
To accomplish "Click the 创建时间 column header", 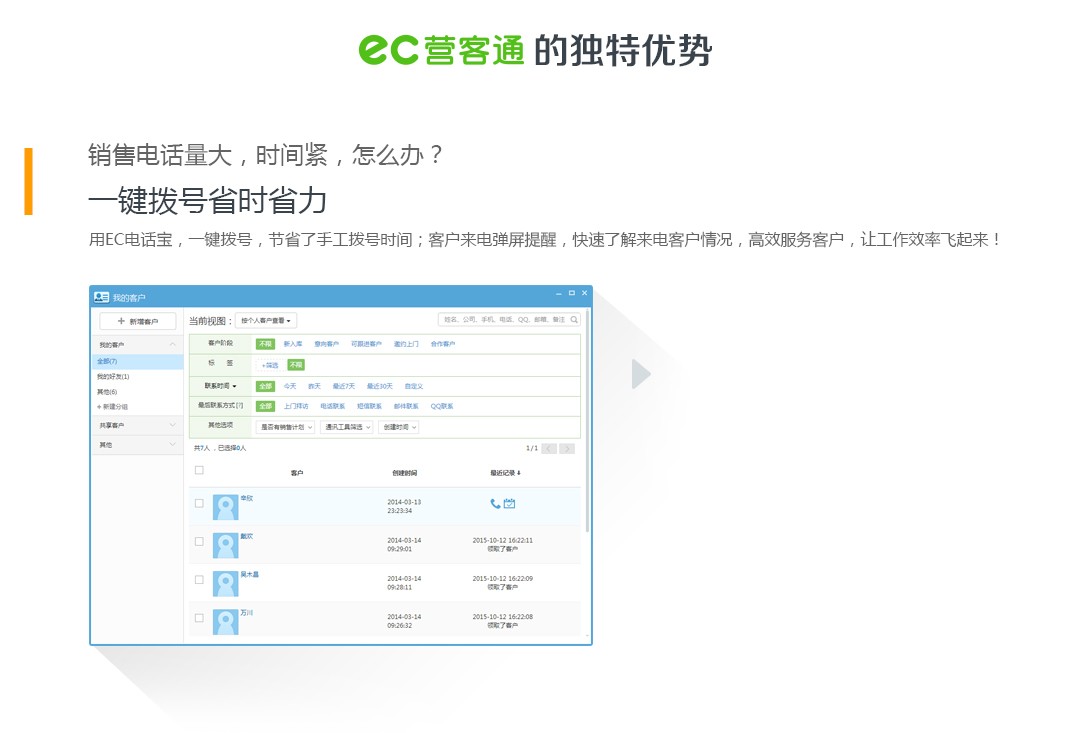I will pos(404,473).
